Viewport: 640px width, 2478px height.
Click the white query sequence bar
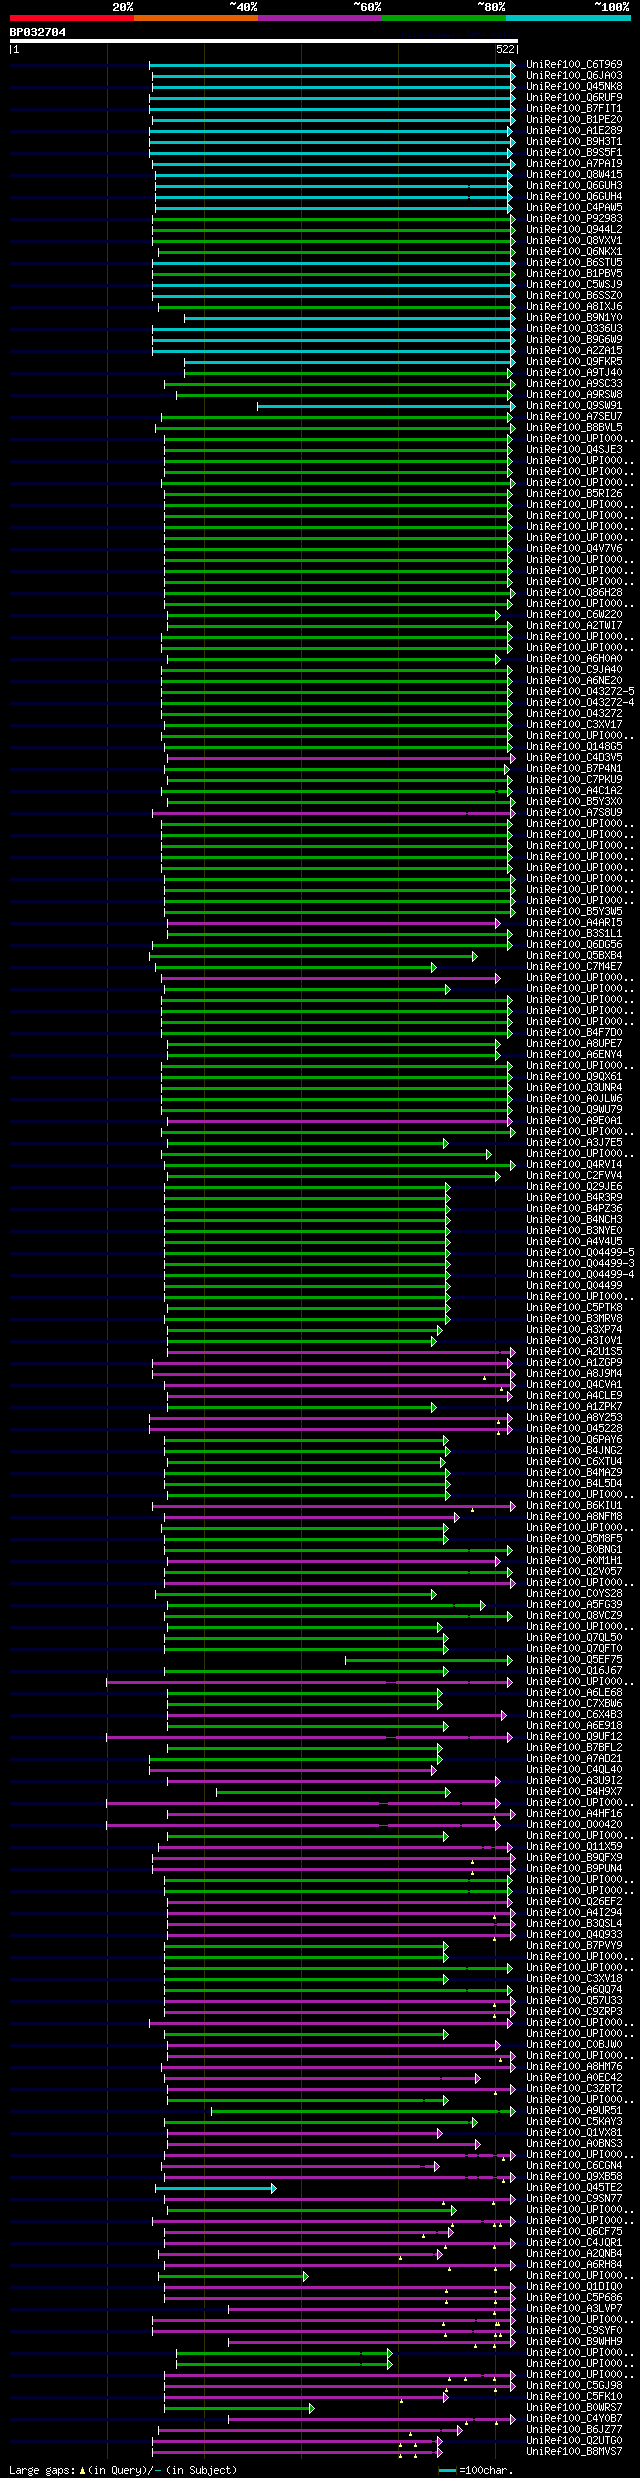(263, 41)
